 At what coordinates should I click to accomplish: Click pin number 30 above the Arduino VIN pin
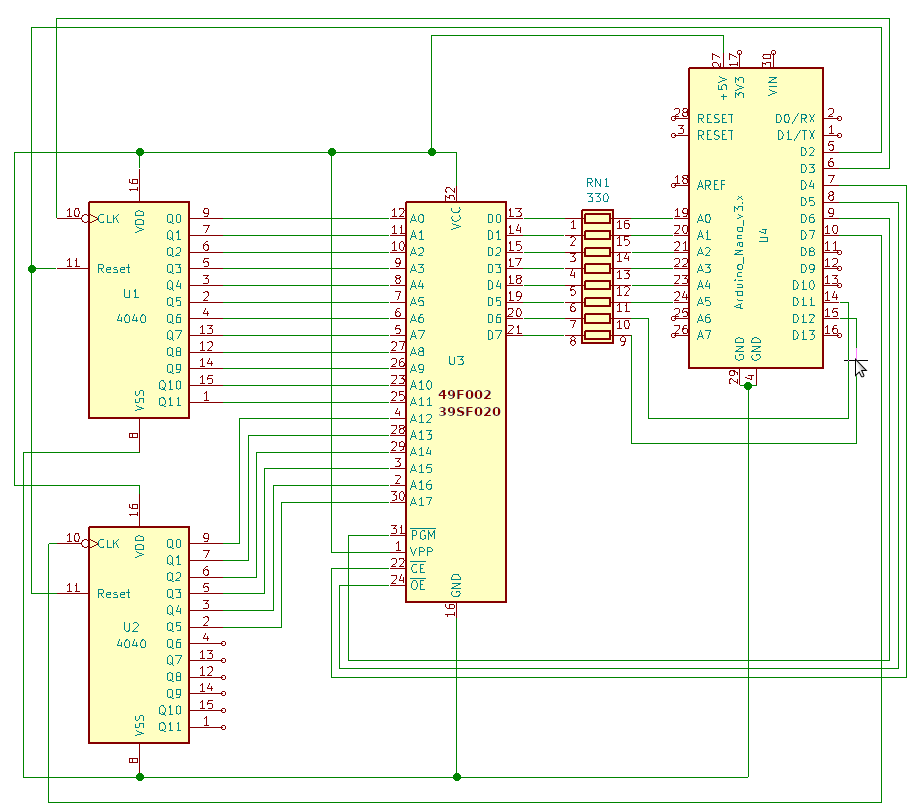coord(767,60)
